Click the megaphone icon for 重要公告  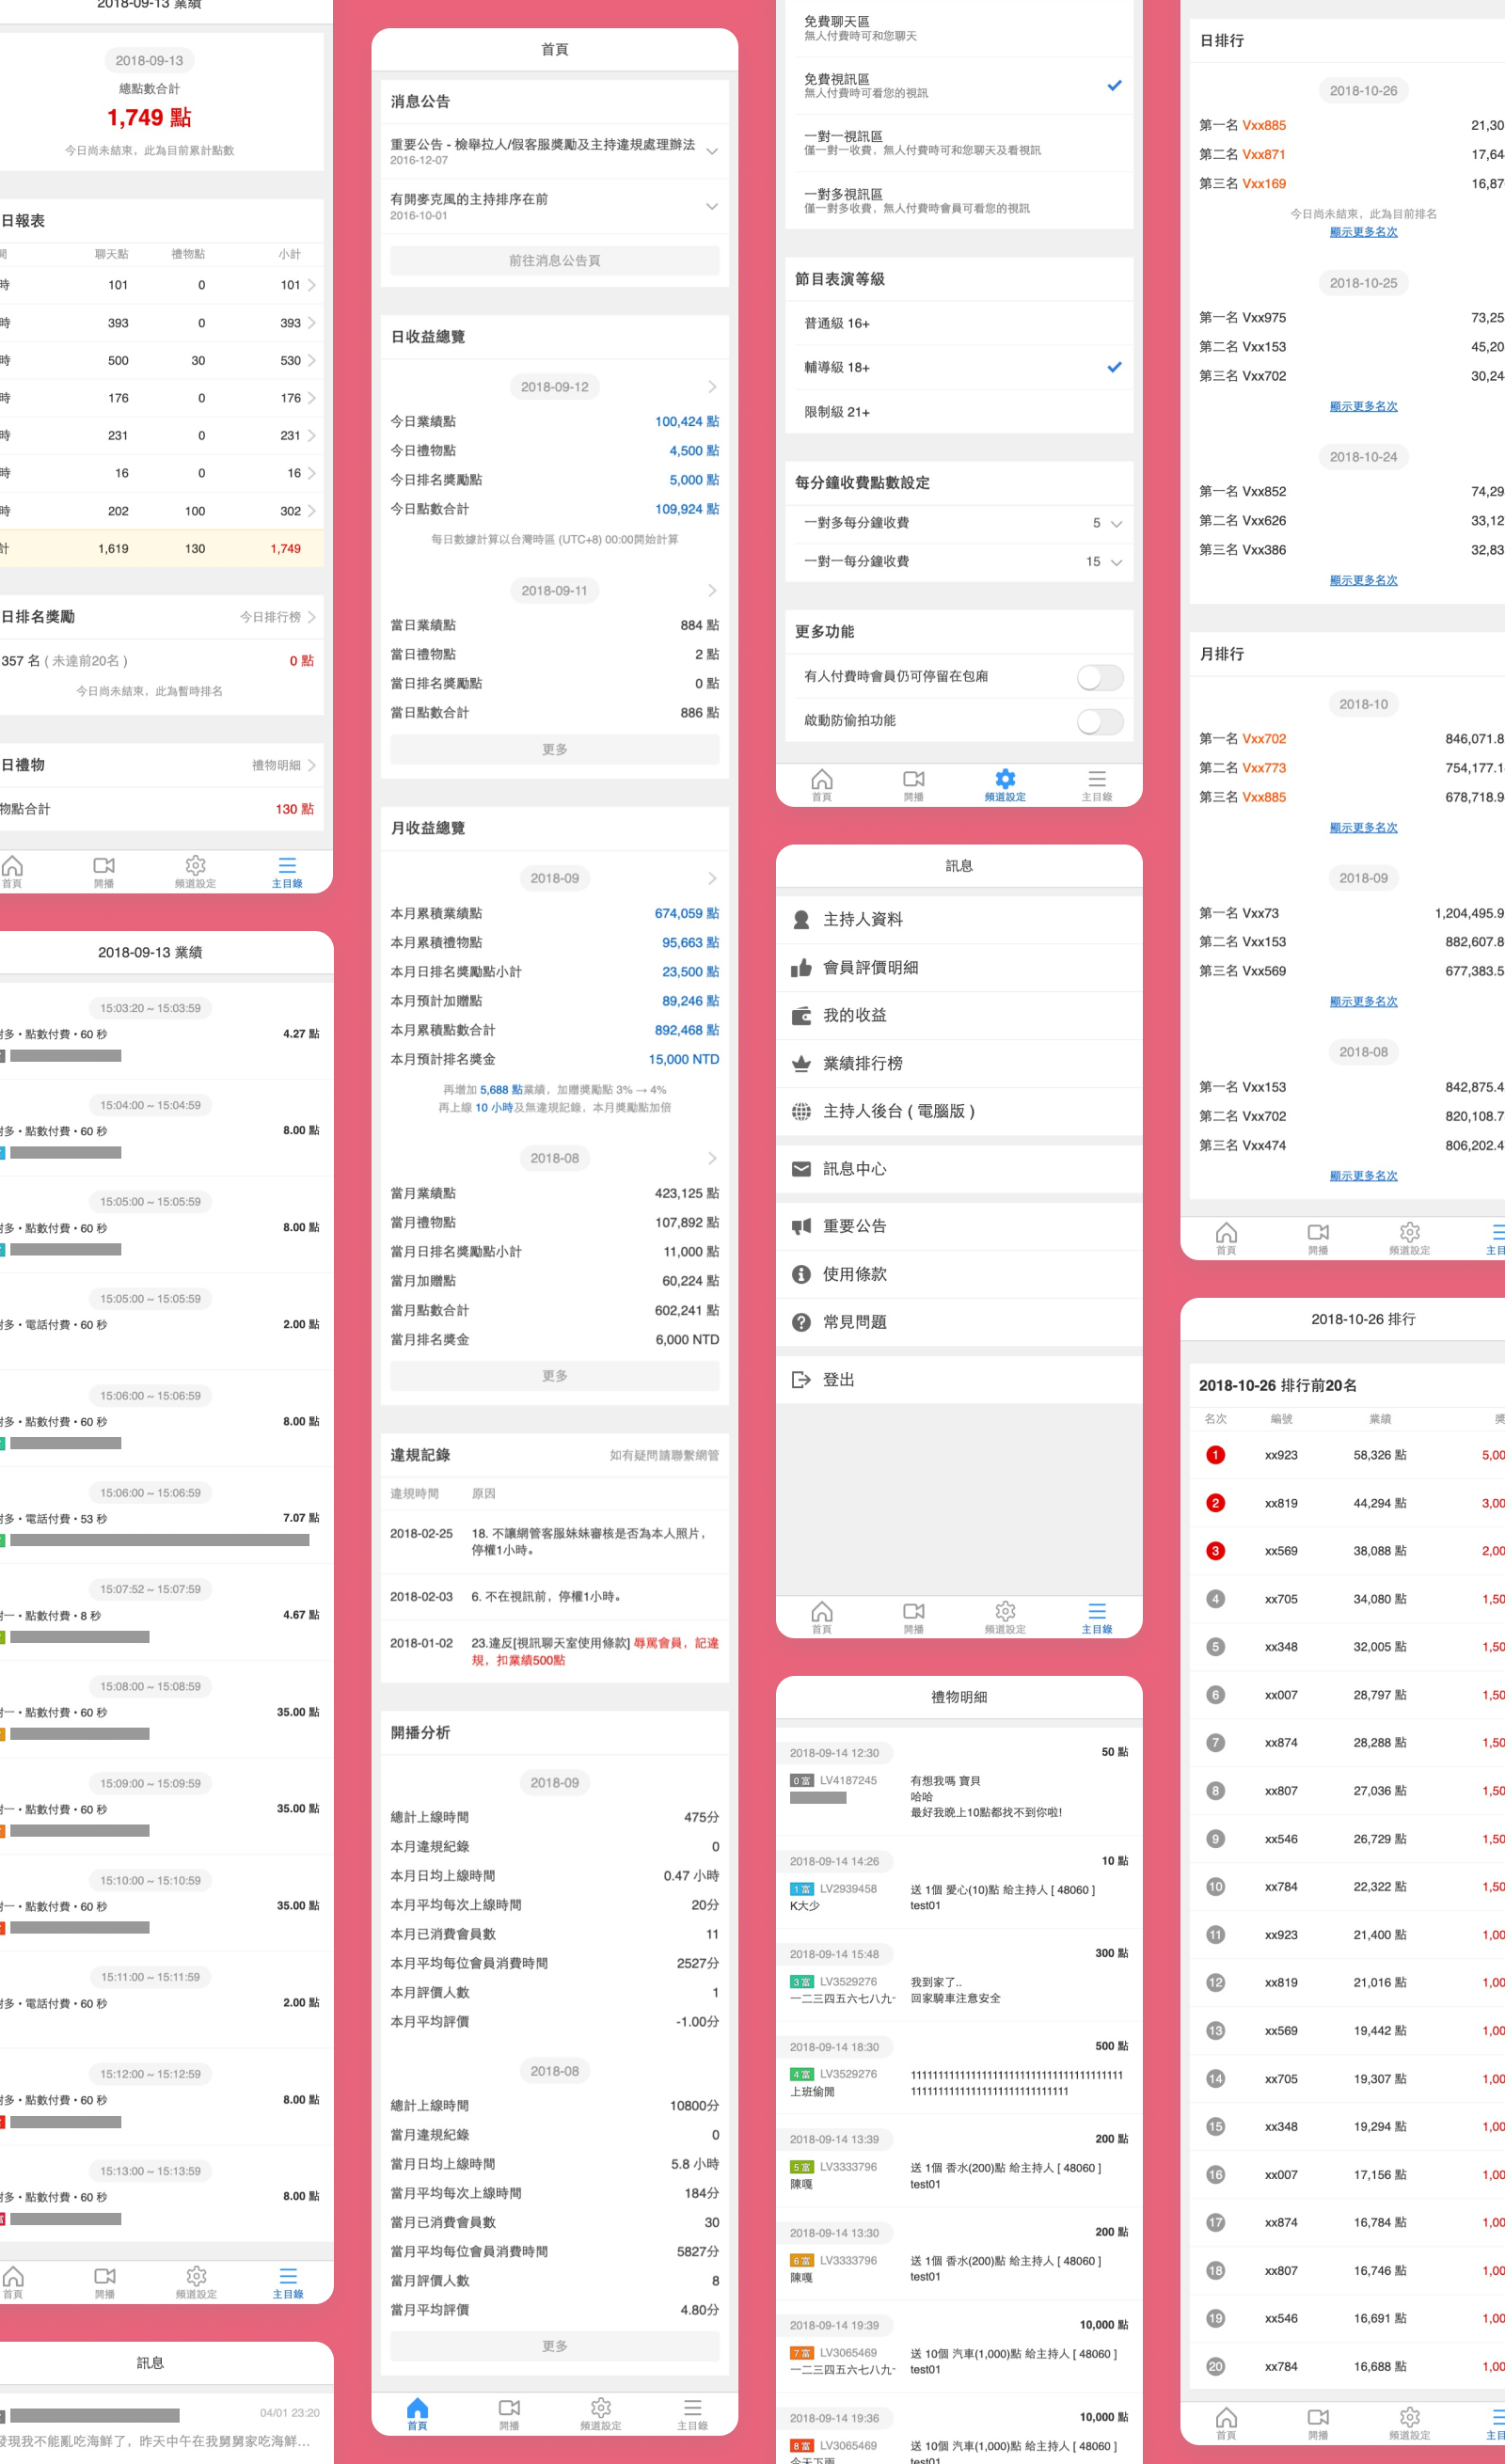(801, 1226)
